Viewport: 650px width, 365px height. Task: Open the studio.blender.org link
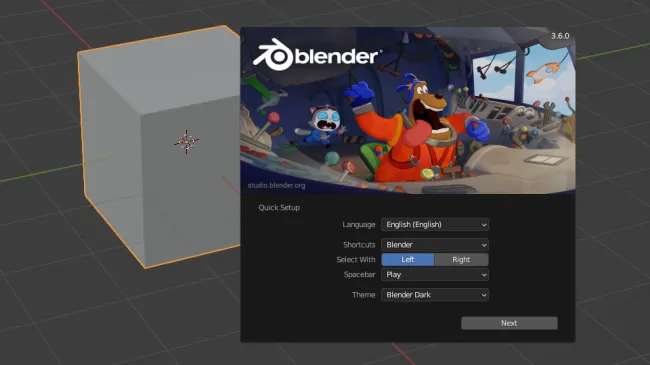276,185
